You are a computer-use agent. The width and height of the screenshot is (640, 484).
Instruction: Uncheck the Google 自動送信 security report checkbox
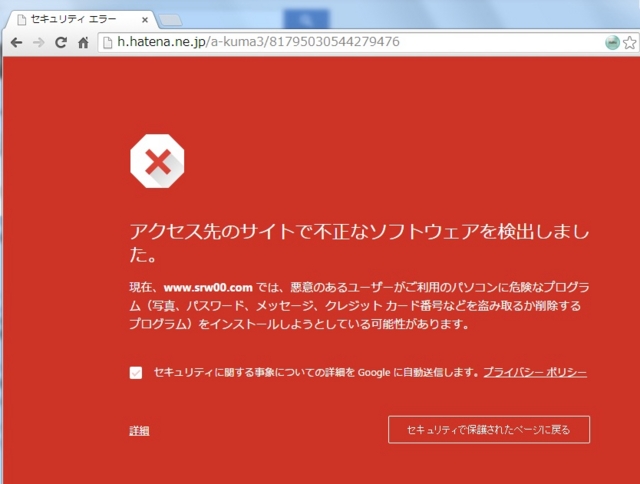click(x=136, y=373)
